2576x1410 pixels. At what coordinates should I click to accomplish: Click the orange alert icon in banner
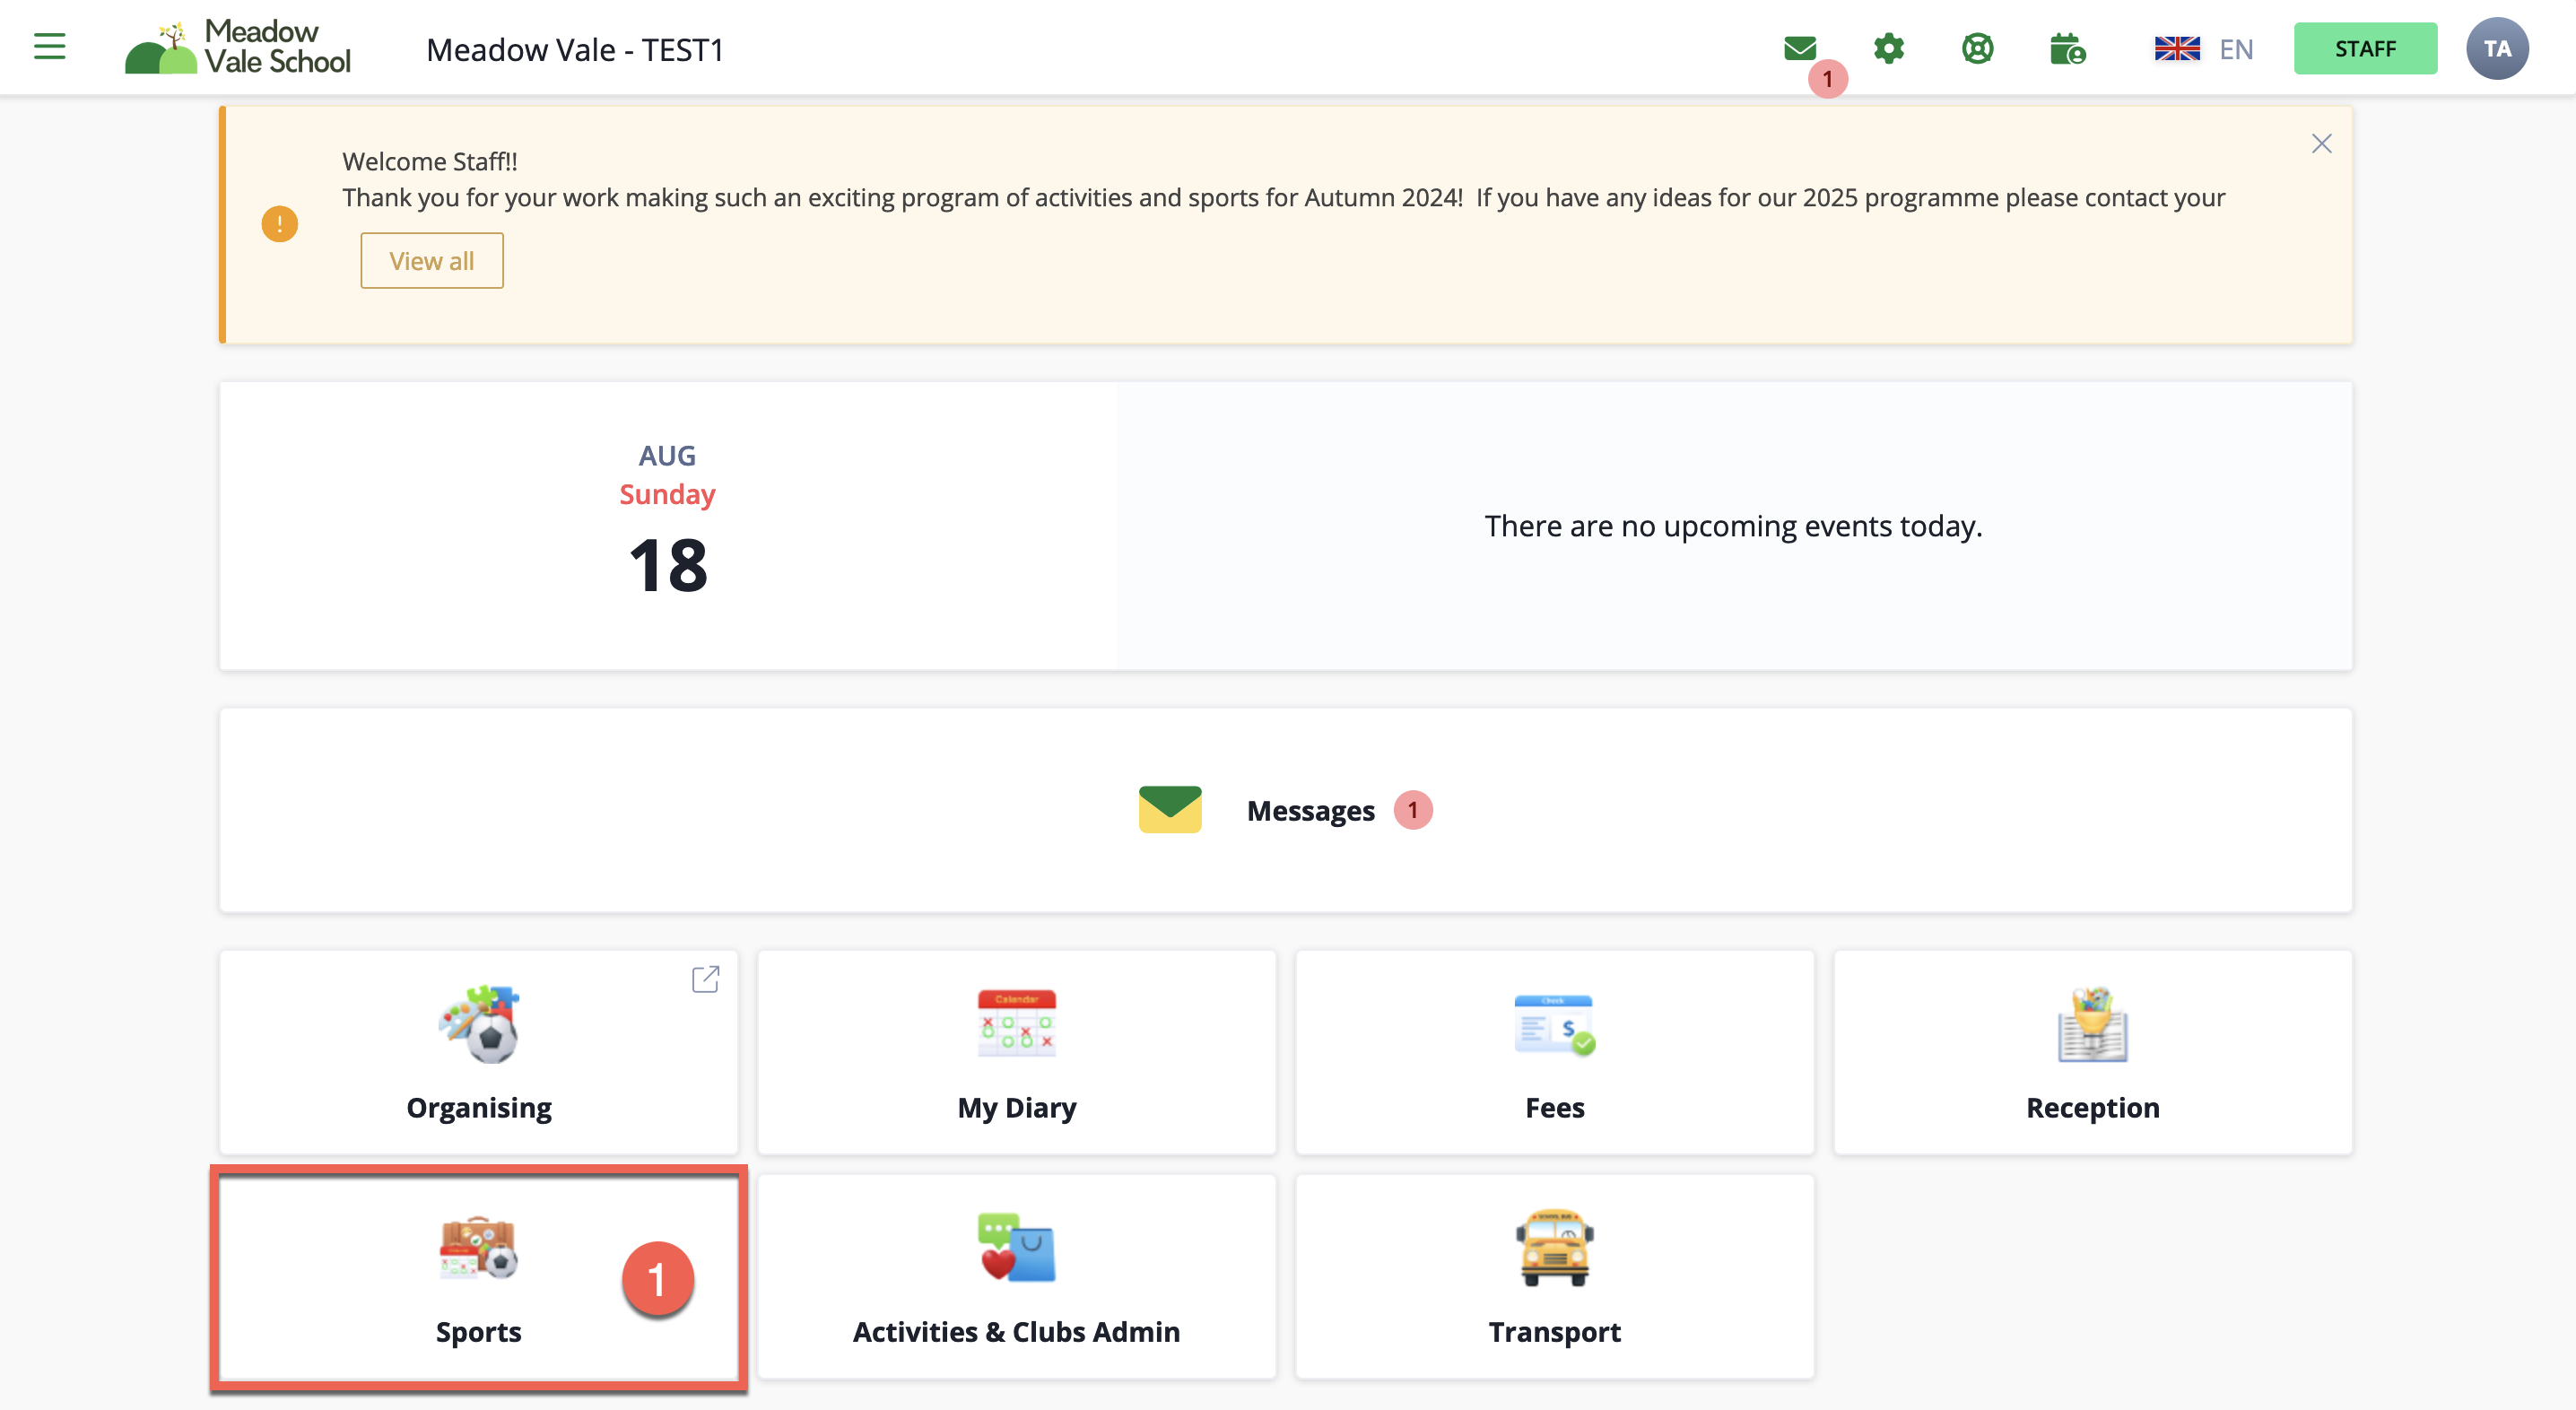[x=280, y=224]
